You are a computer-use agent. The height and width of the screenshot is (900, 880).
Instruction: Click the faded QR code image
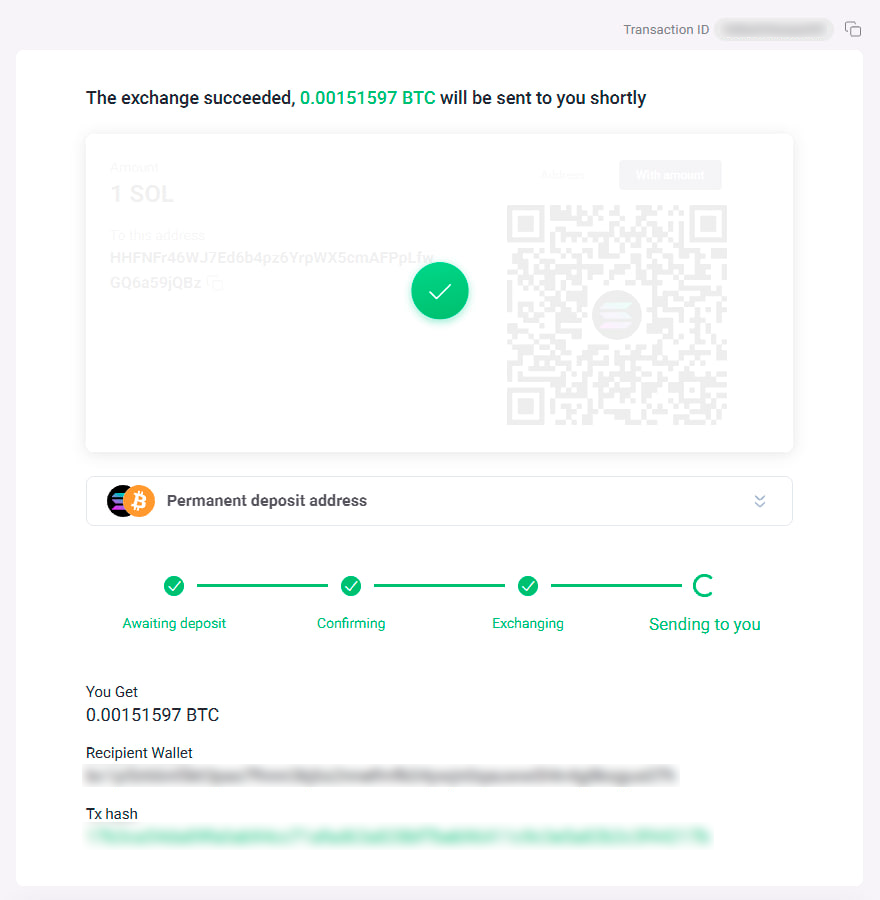point(617,315)
